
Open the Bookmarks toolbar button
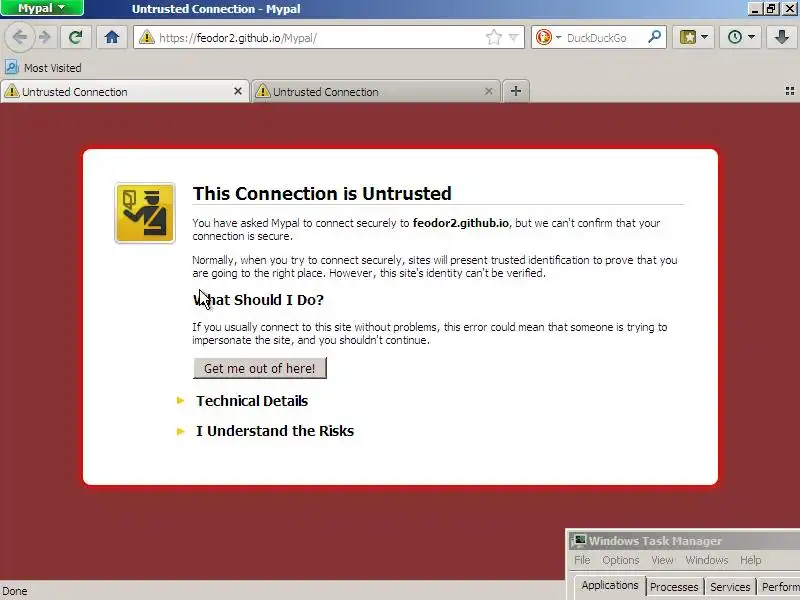pyautogui.click(x=688, y=37)
